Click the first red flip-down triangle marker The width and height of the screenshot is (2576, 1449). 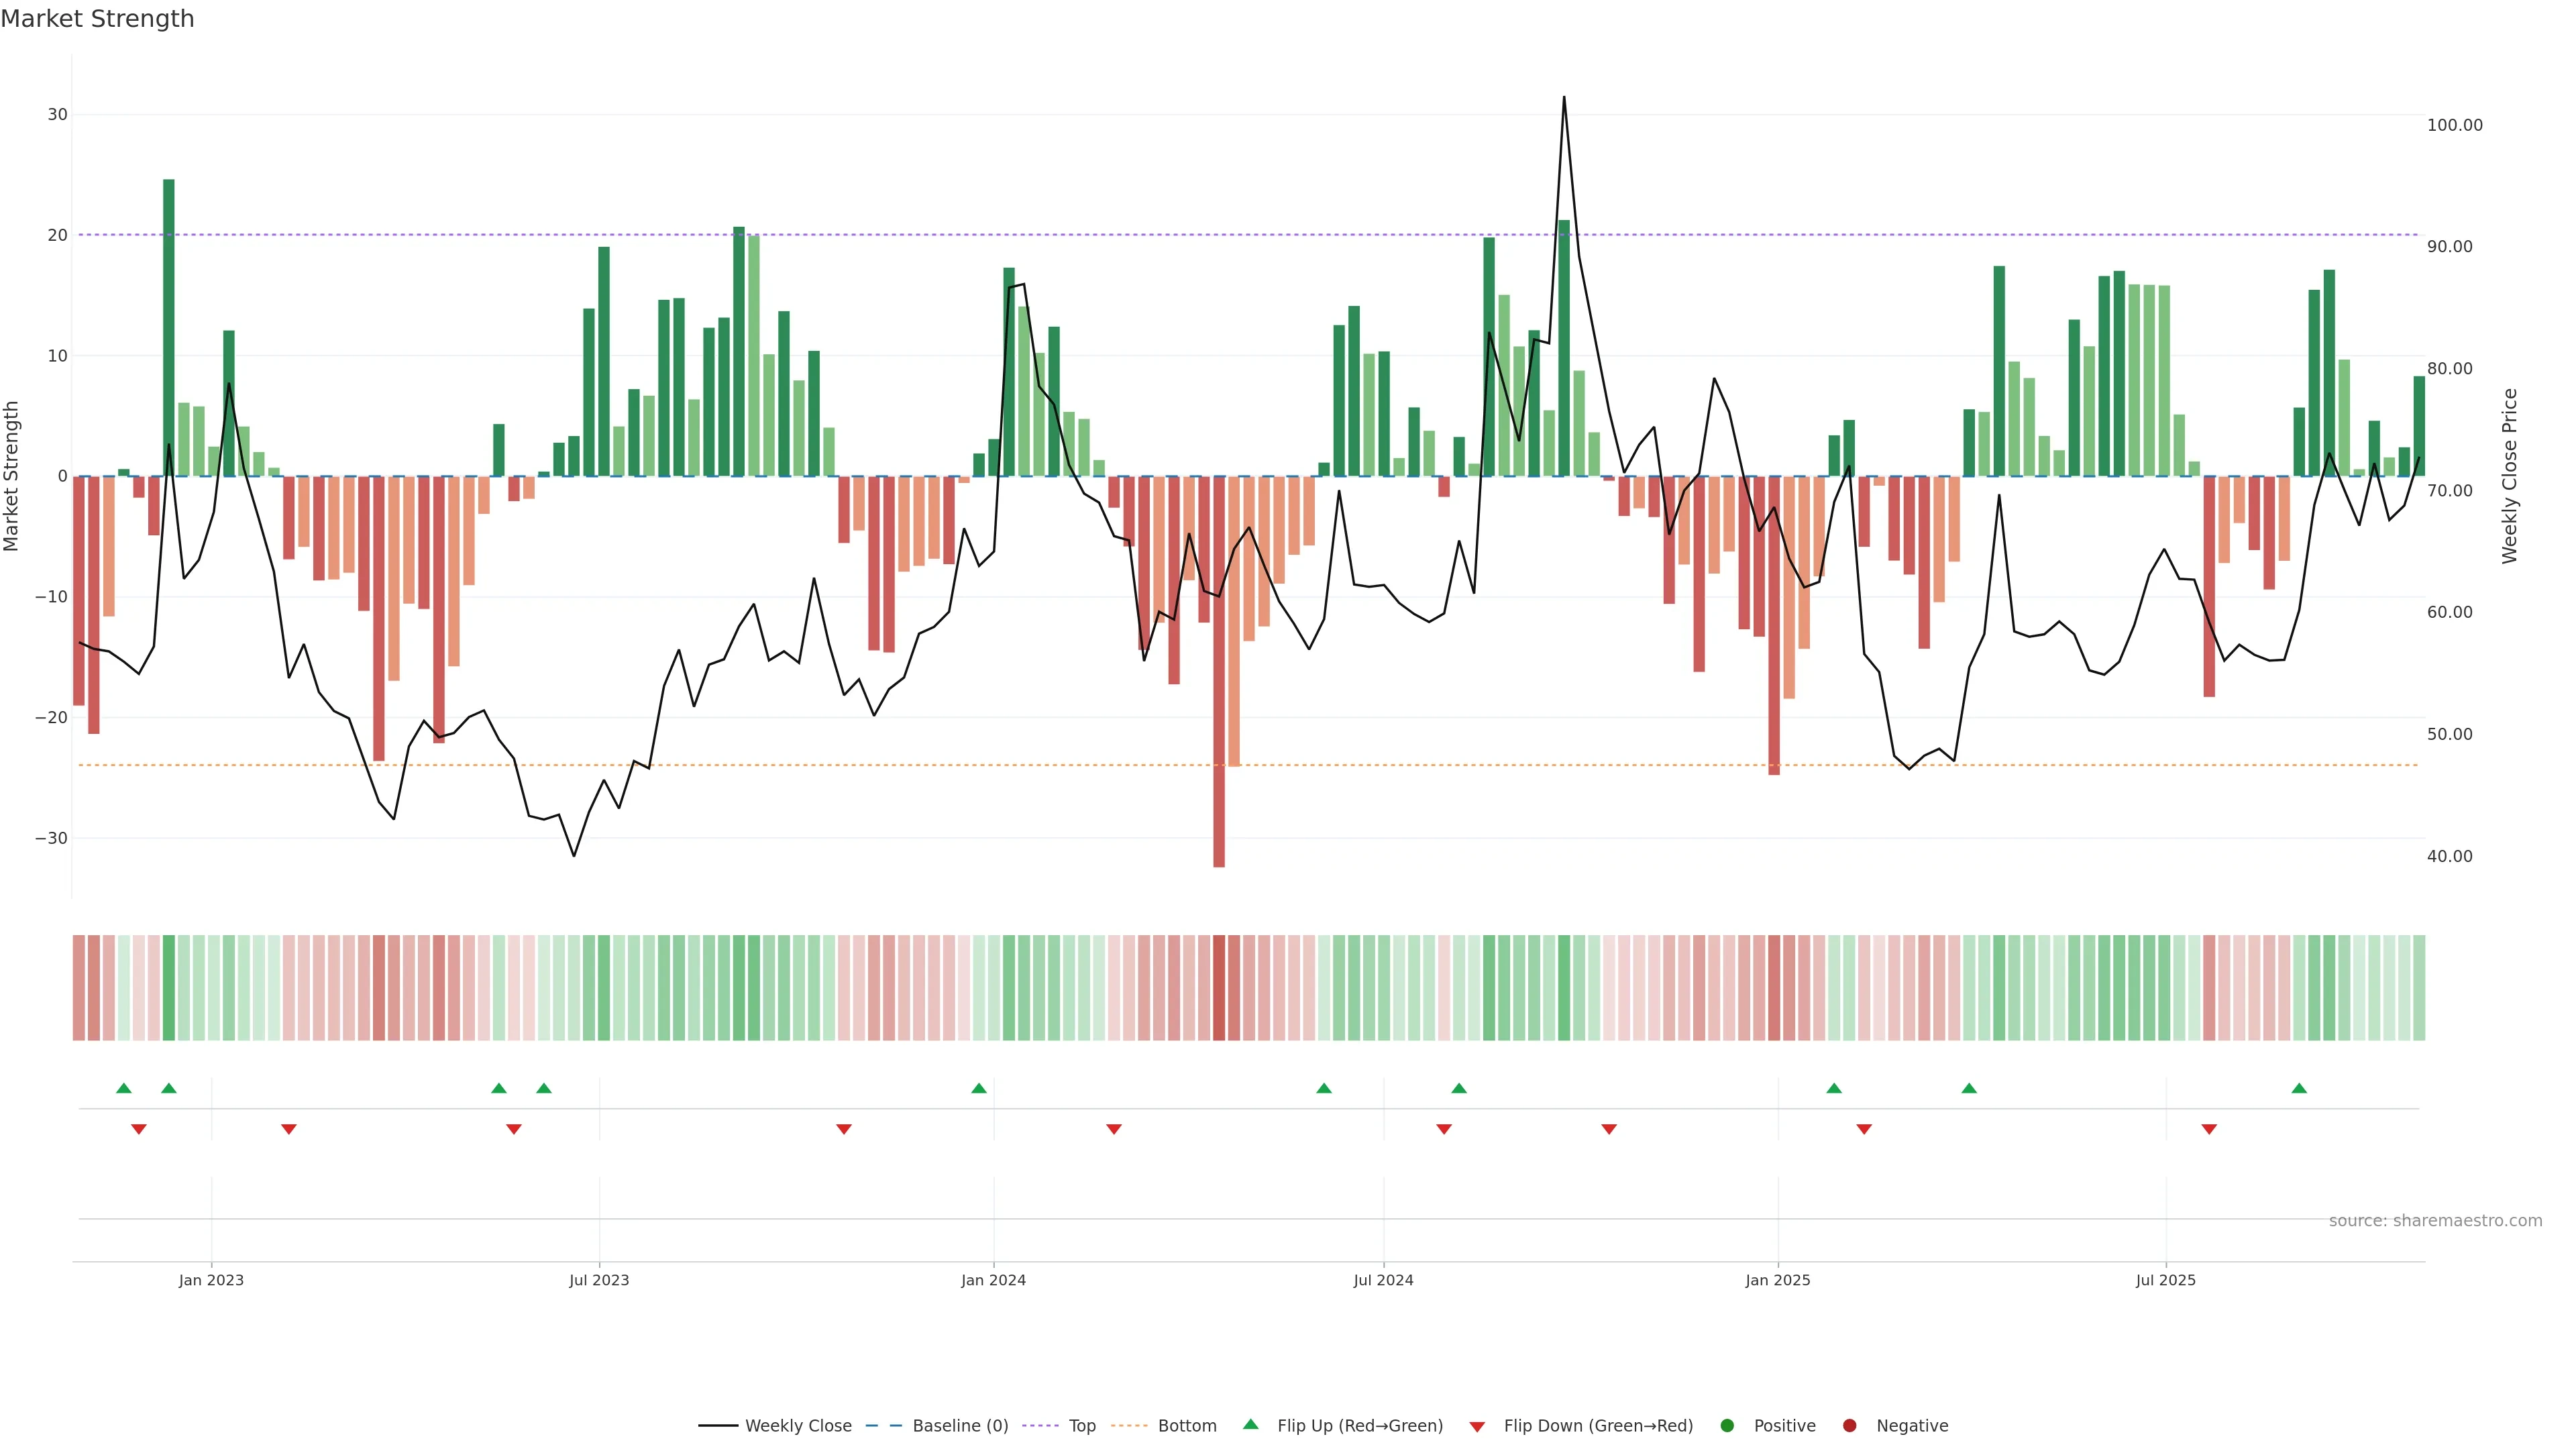(139, 1129)
